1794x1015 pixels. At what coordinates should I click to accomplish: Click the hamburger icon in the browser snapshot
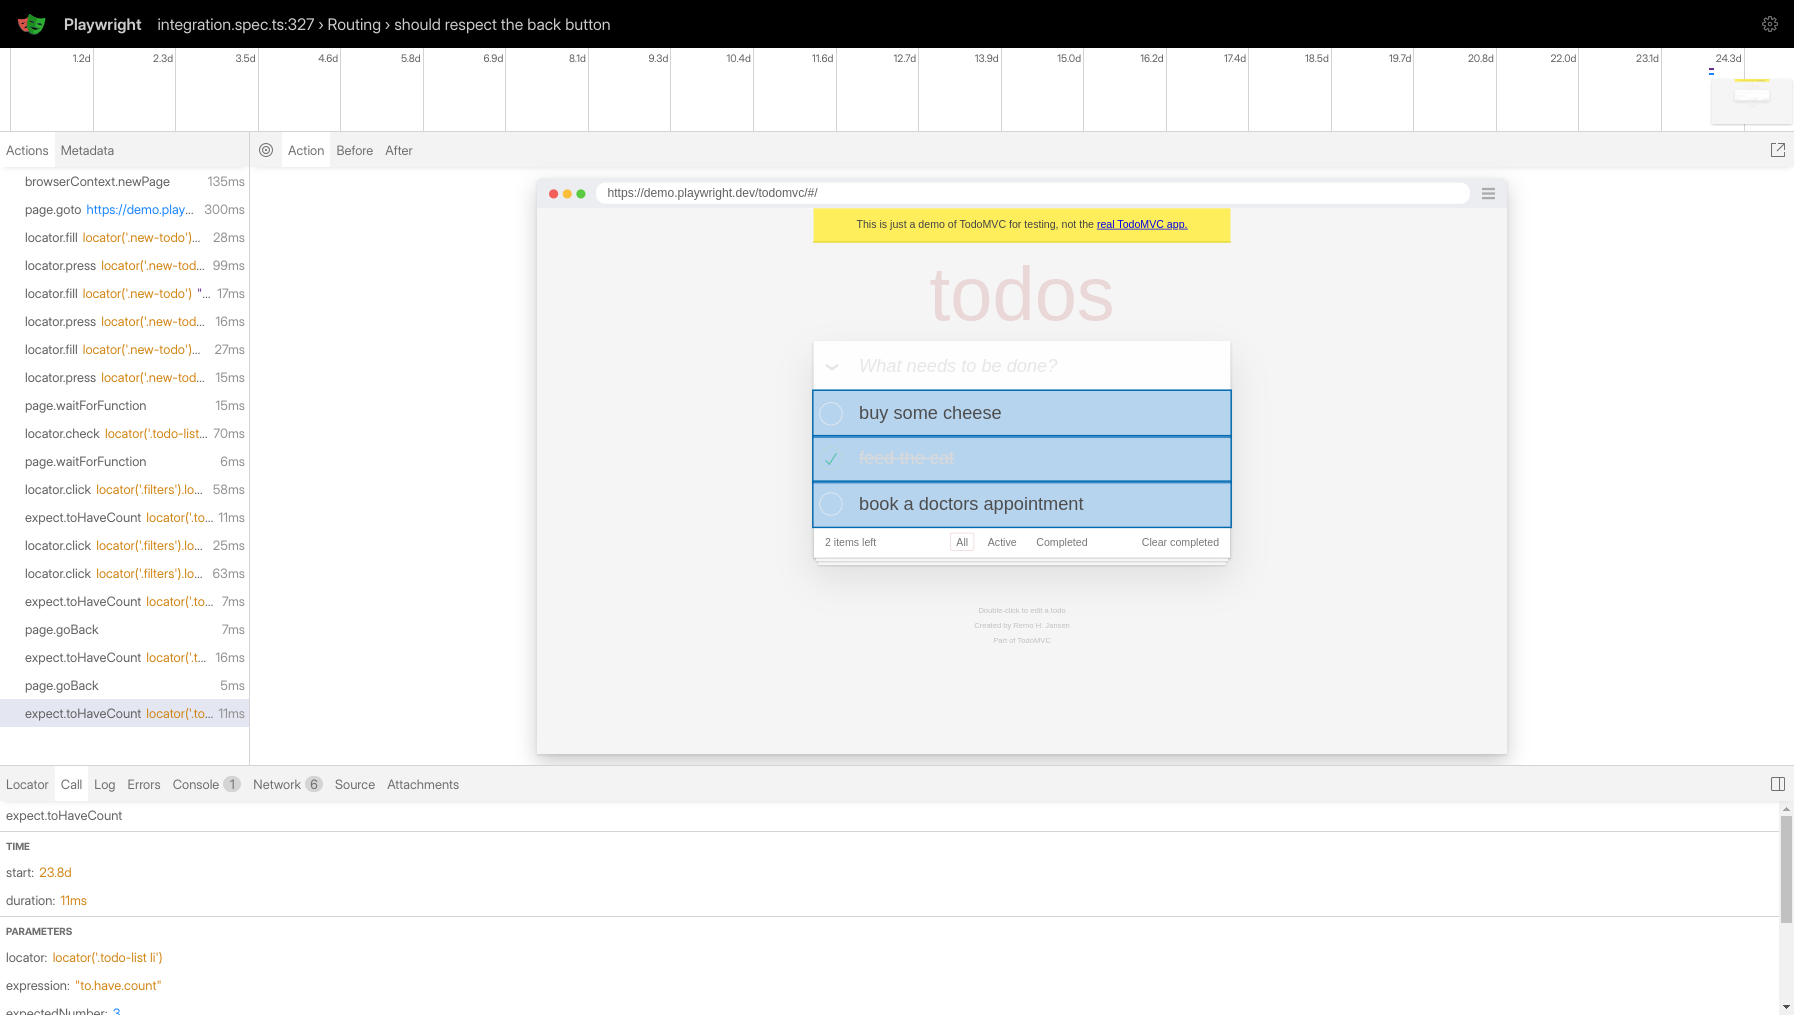point(1488,193)
